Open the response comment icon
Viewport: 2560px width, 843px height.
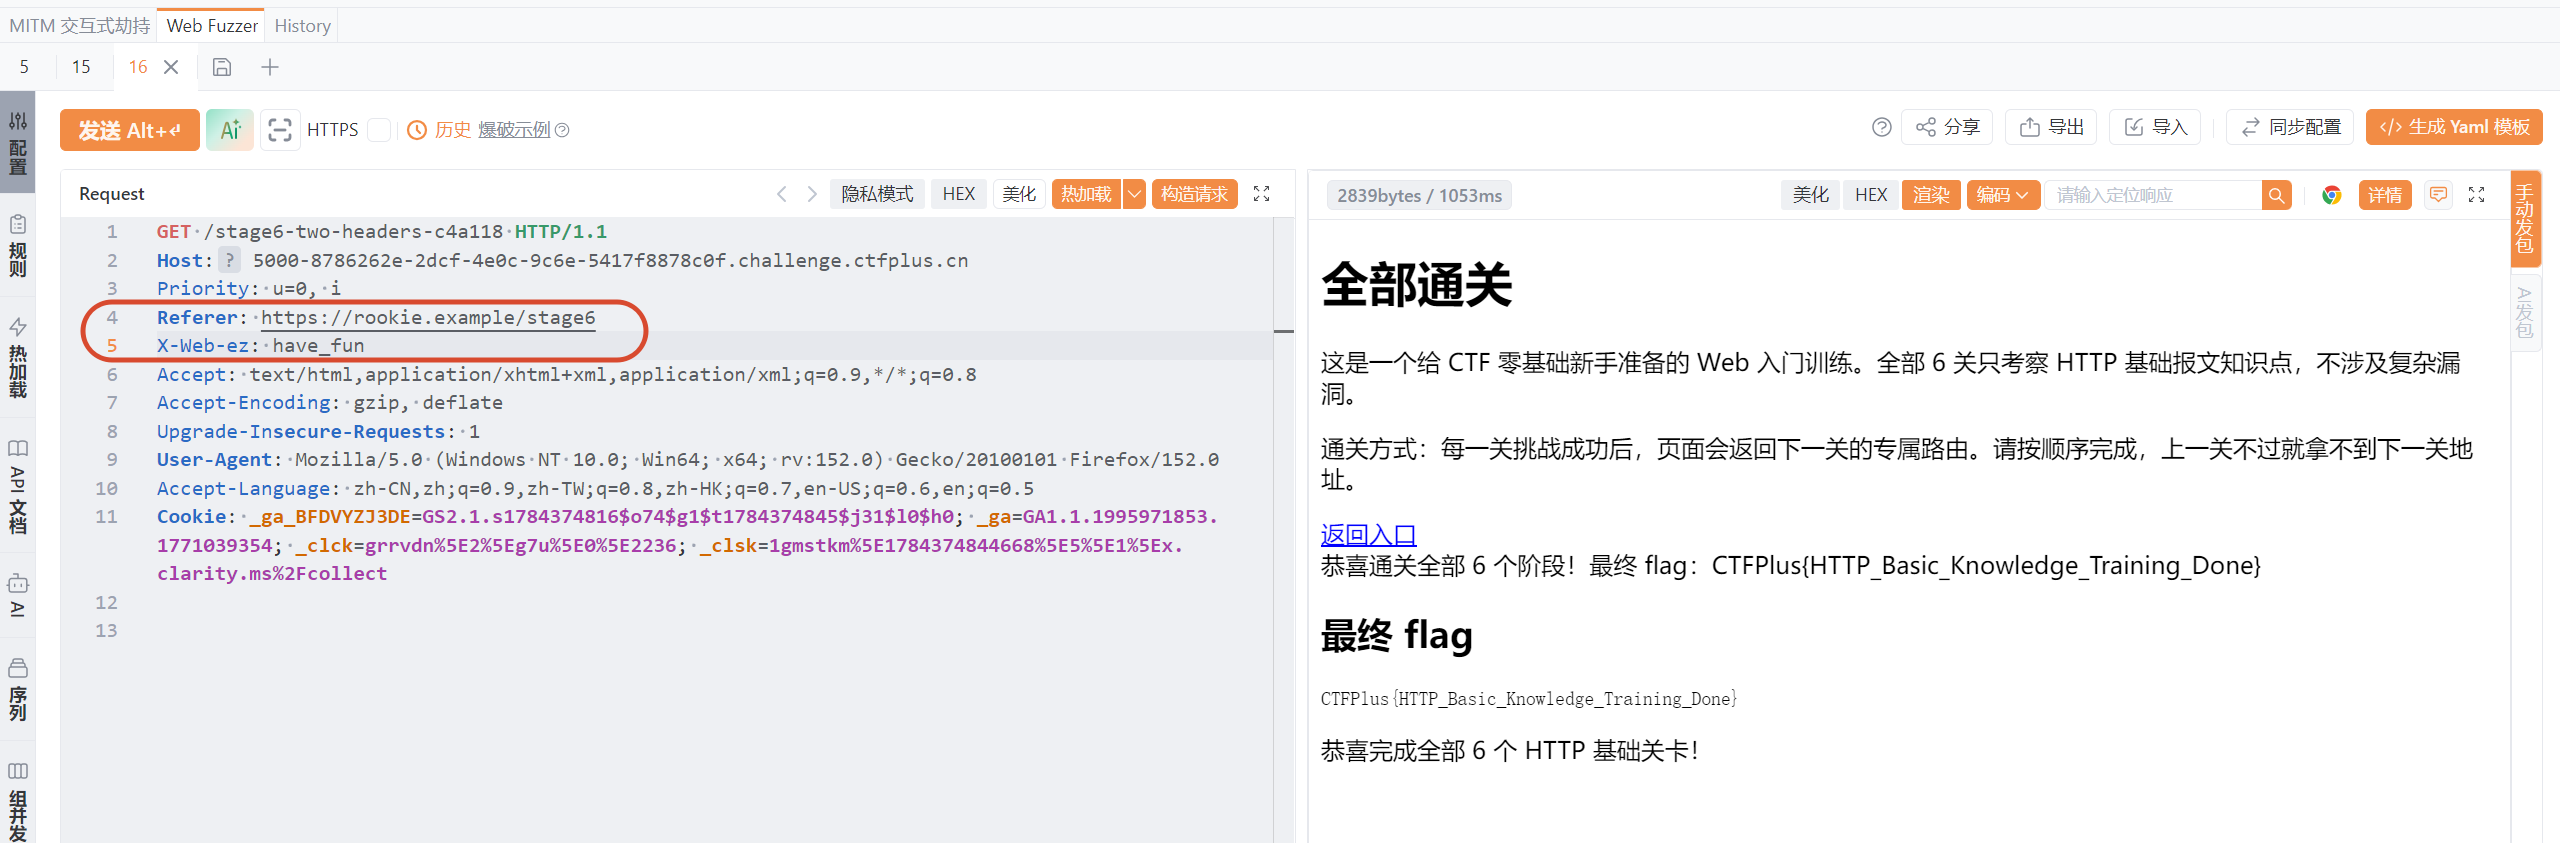point(2438,195)
